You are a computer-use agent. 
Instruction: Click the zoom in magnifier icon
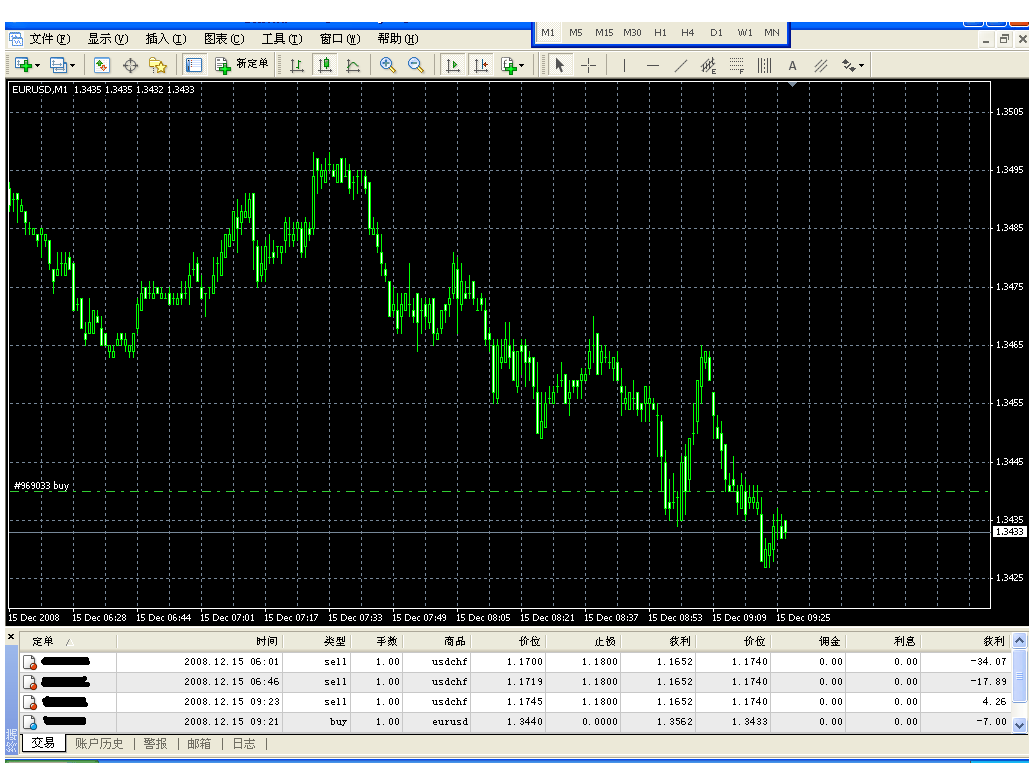[x=388, y=65]
